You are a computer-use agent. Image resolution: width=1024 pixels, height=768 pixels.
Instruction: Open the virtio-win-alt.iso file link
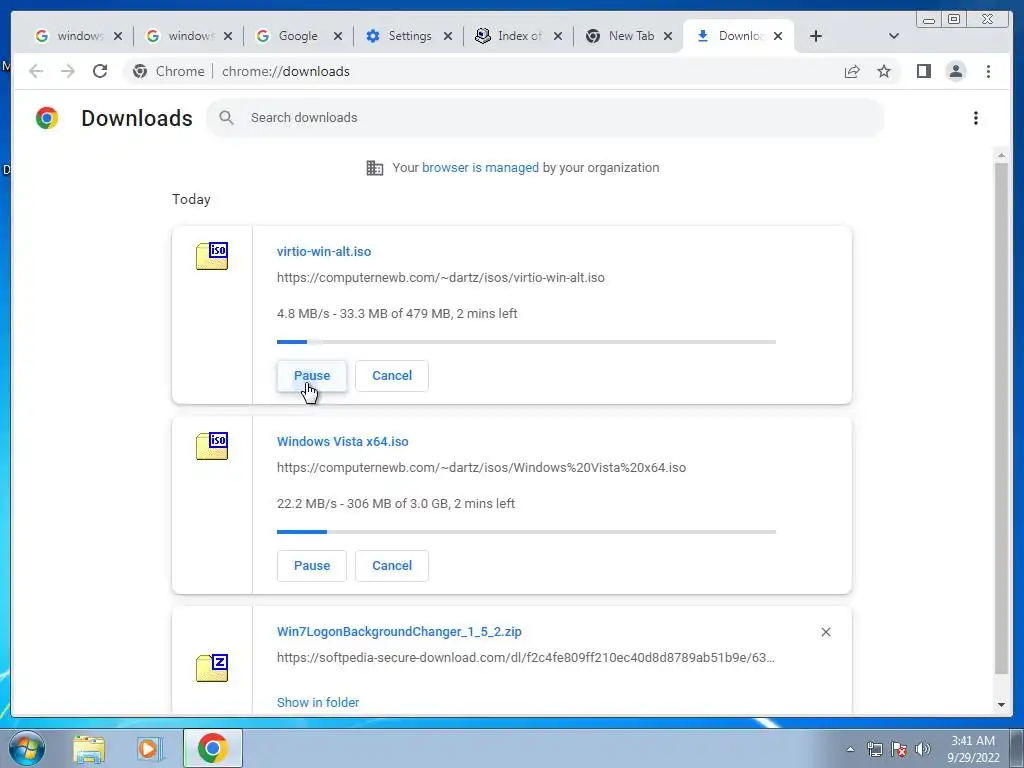(x=324, y=251)
